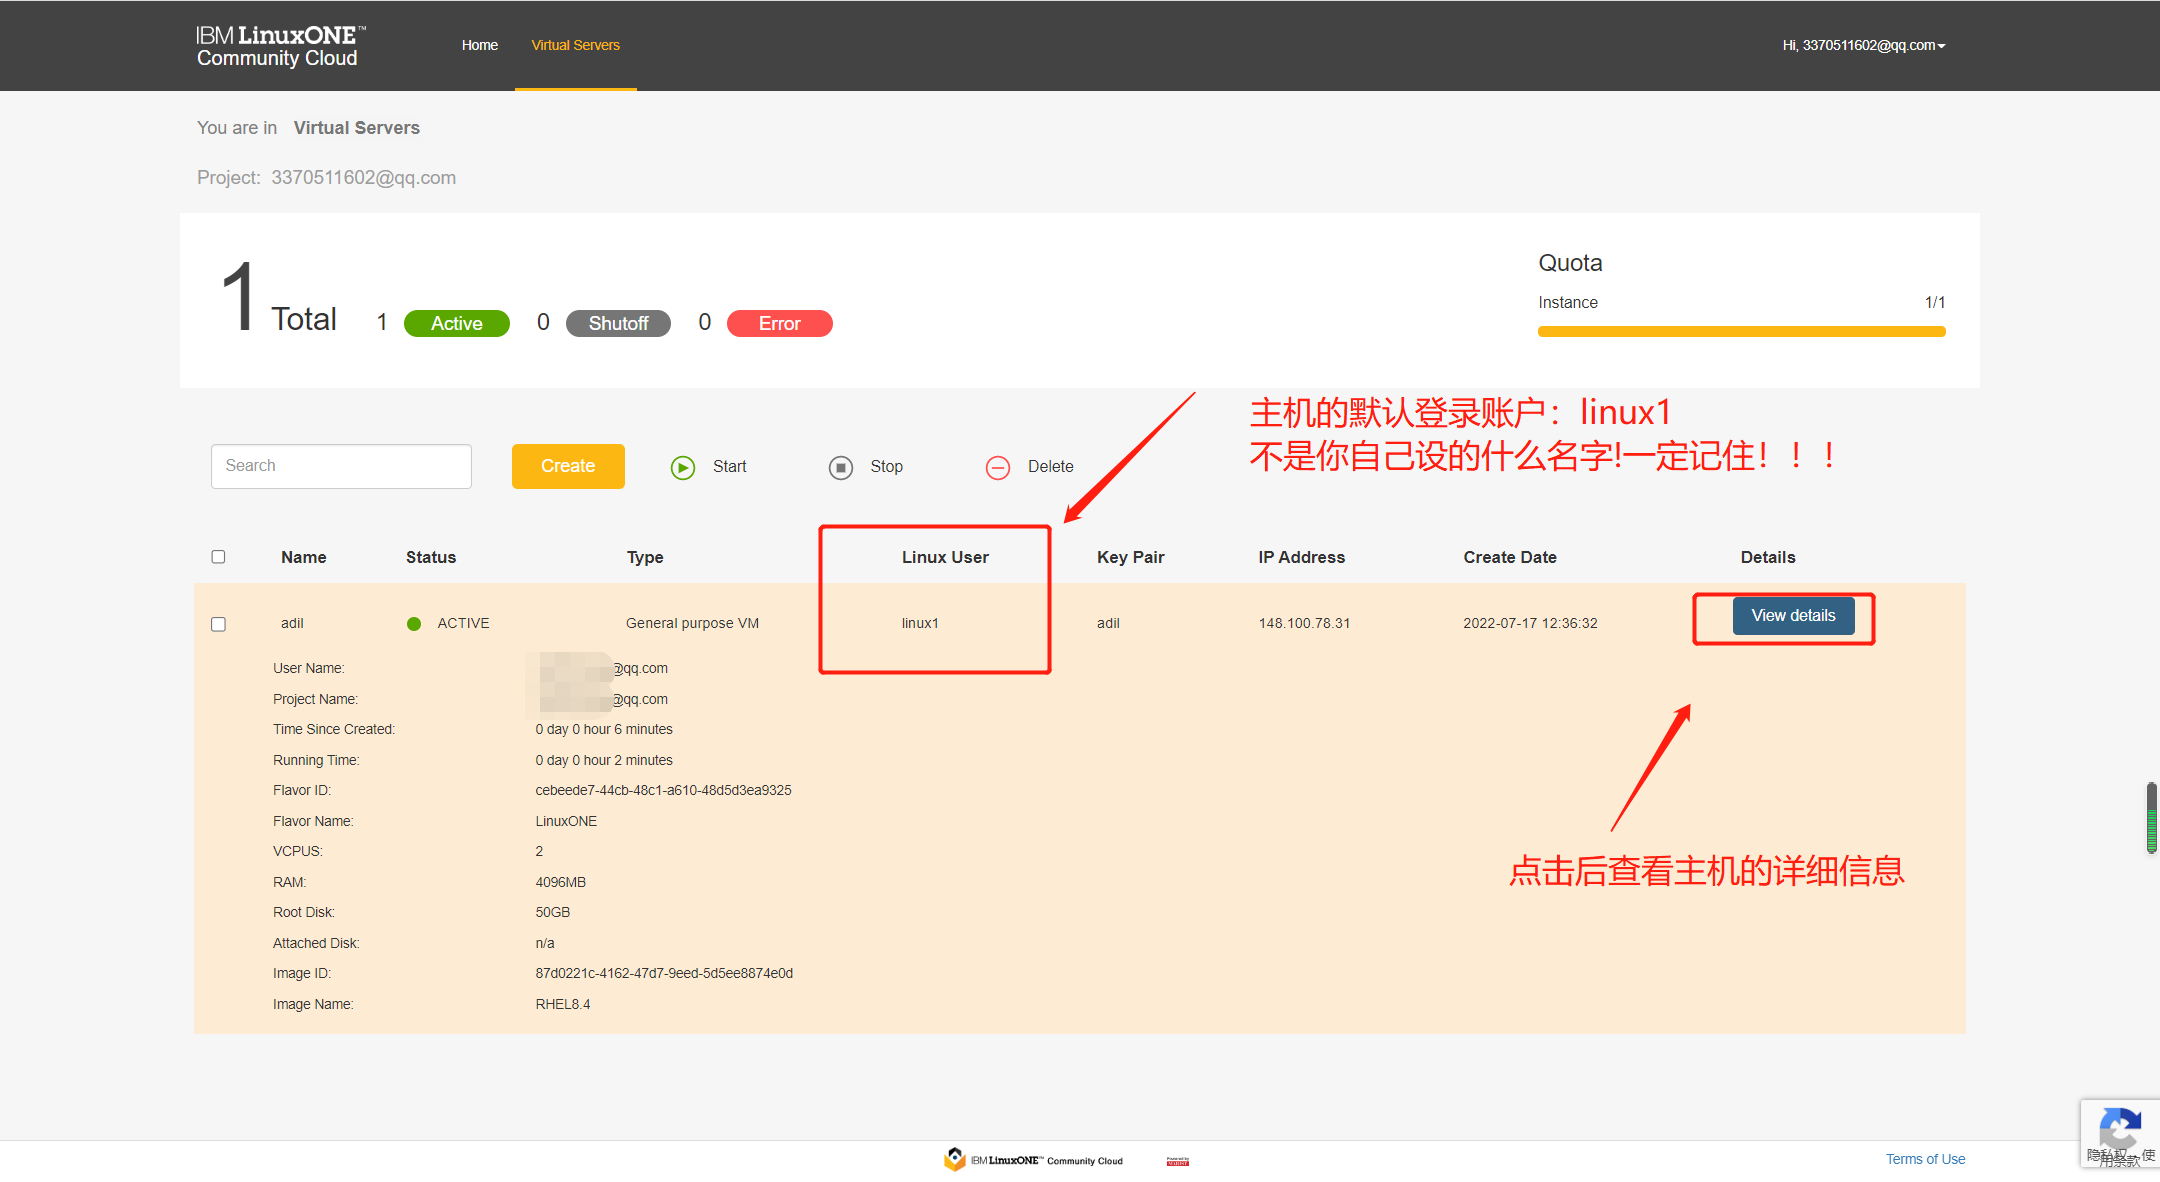
Task: Check the adil server row checkbox
Action: (218, 624)
